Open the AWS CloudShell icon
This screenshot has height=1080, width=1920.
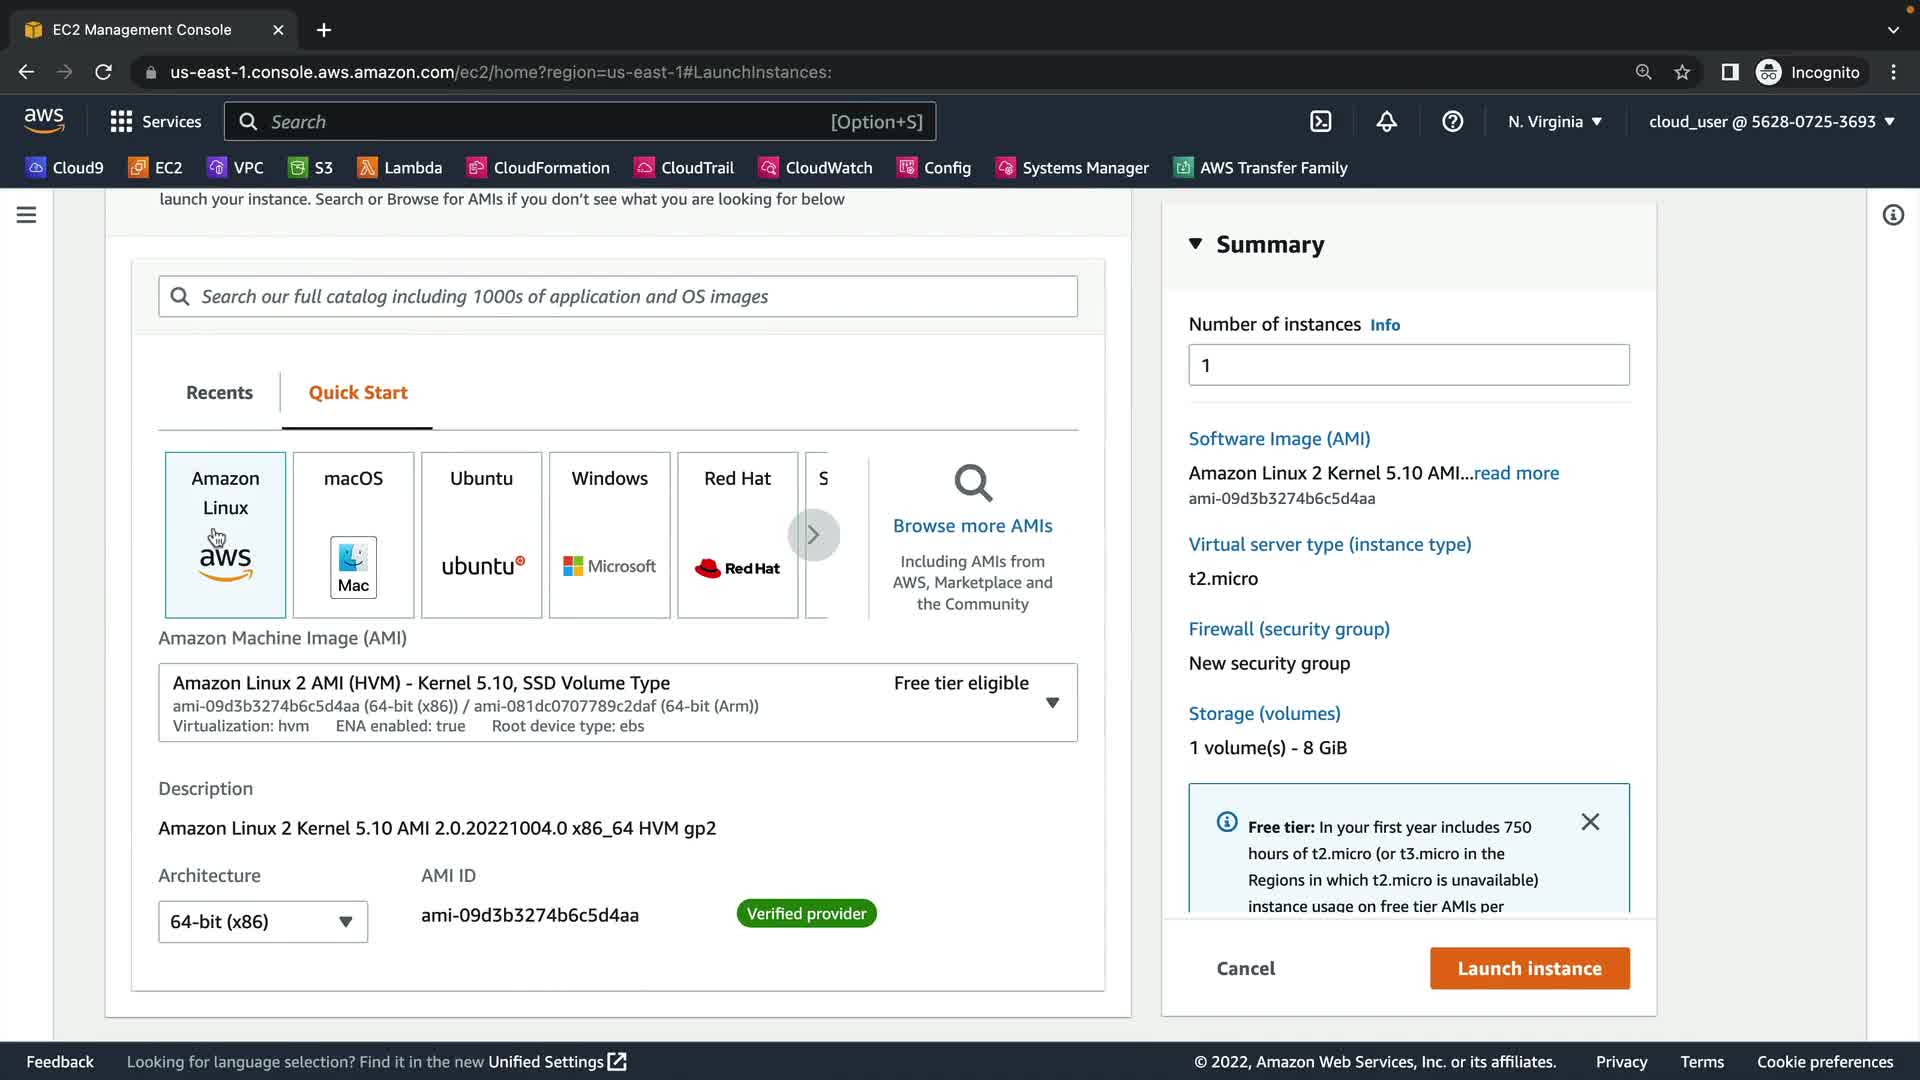tap(1321, 122)
